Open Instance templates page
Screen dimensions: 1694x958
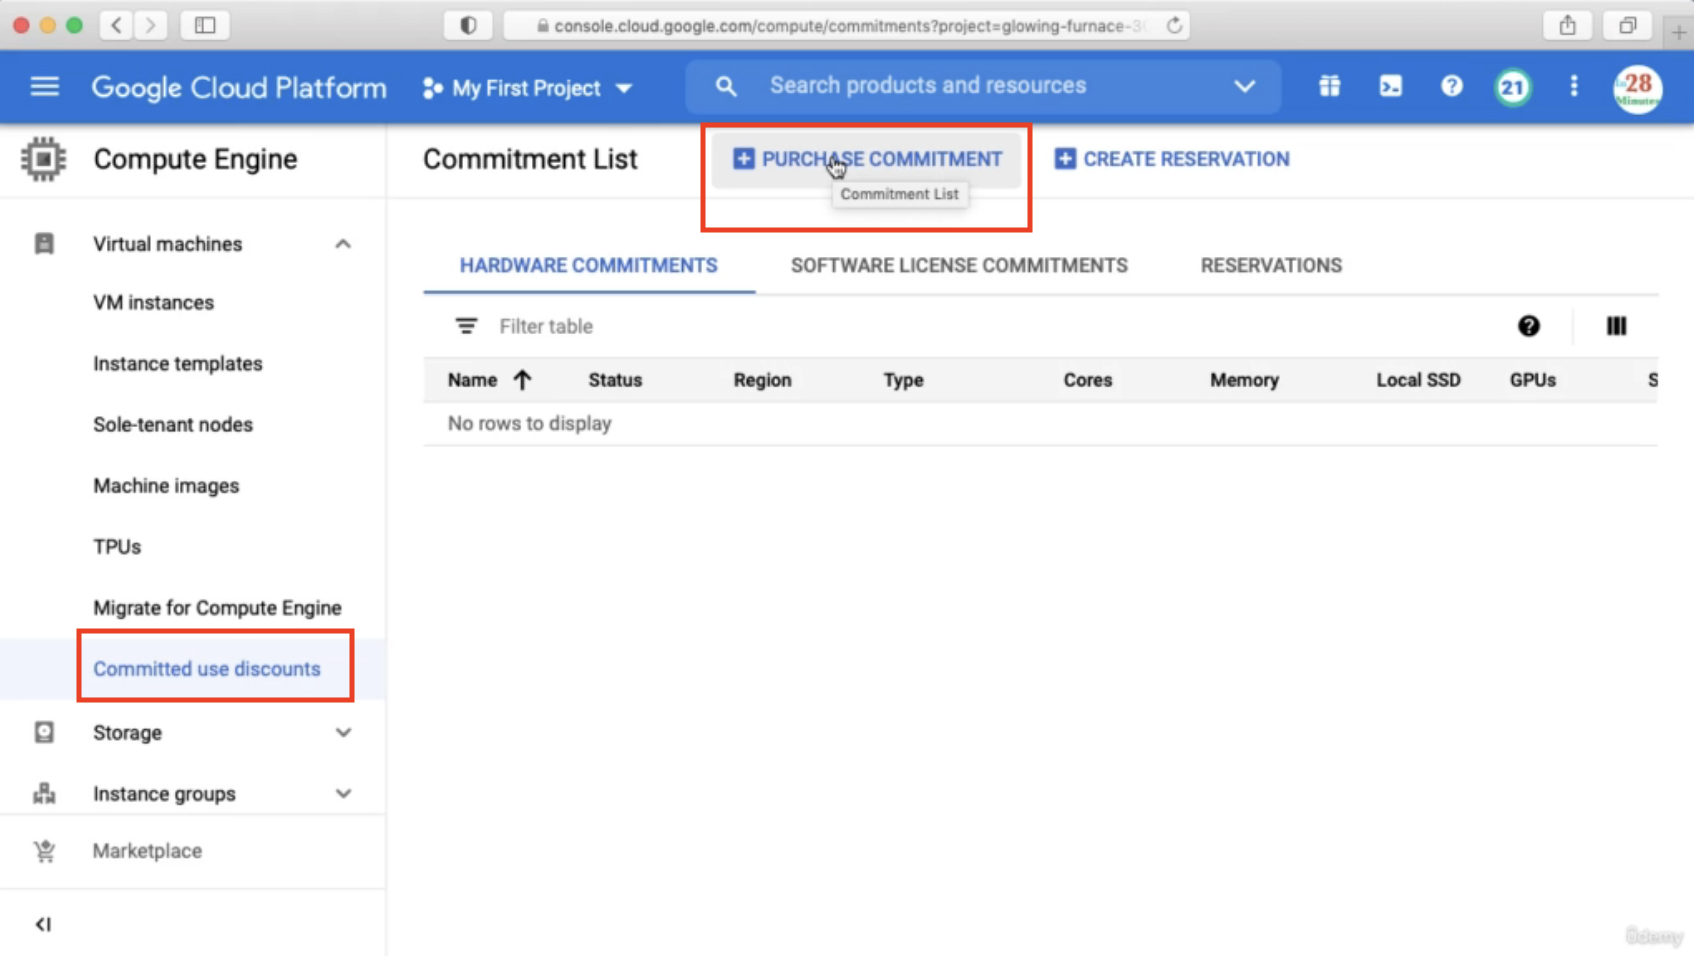pos(178,364)
